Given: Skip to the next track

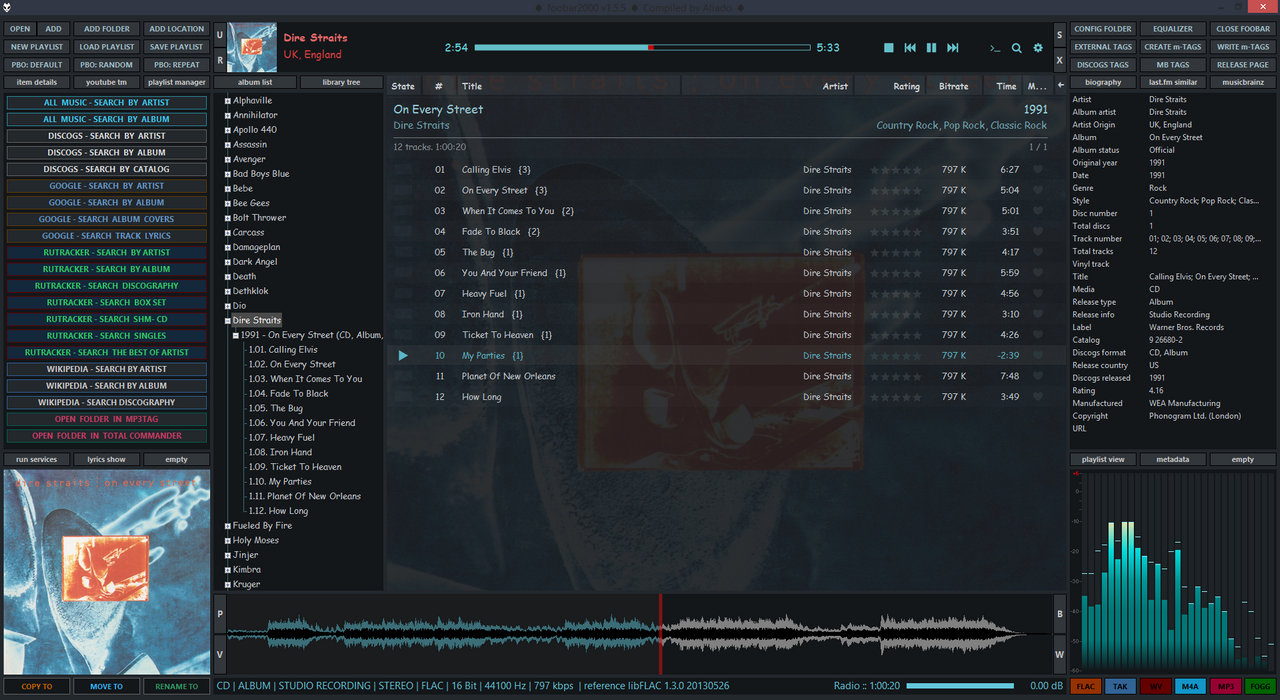Looking at the screenshot, I should (x=953, y=48).
